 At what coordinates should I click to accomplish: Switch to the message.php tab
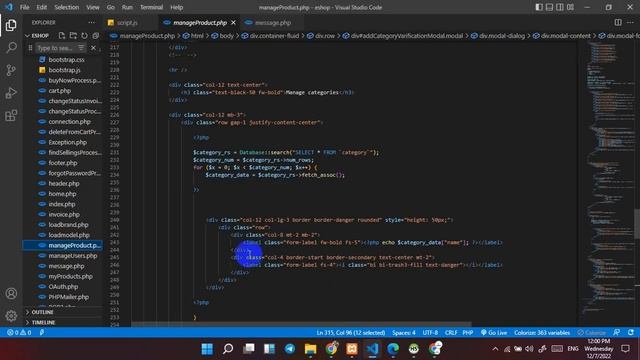tap(273, 22)
